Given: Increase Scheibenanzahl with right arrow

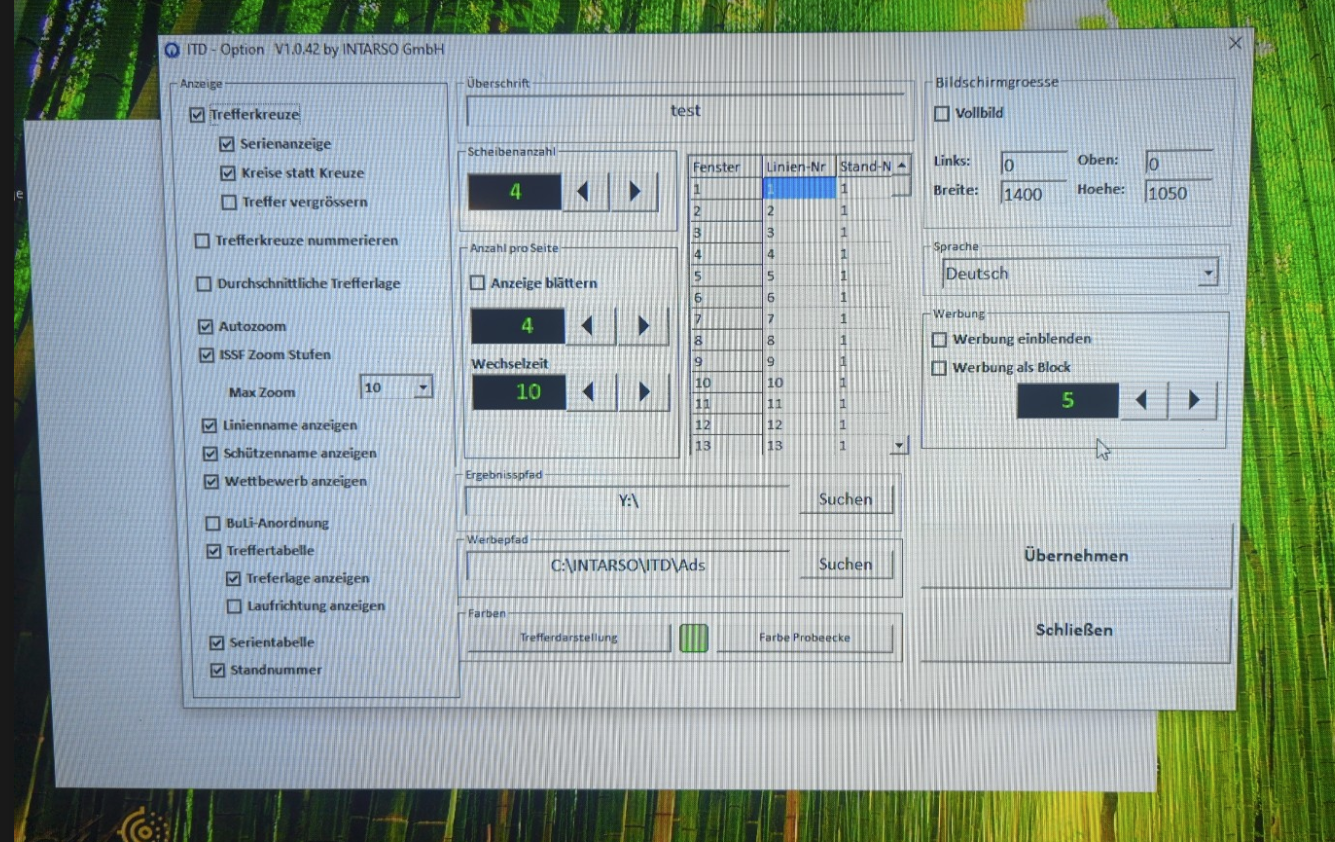Looking at the screenshot, I should pyautogui.click(x=634, y=191).
